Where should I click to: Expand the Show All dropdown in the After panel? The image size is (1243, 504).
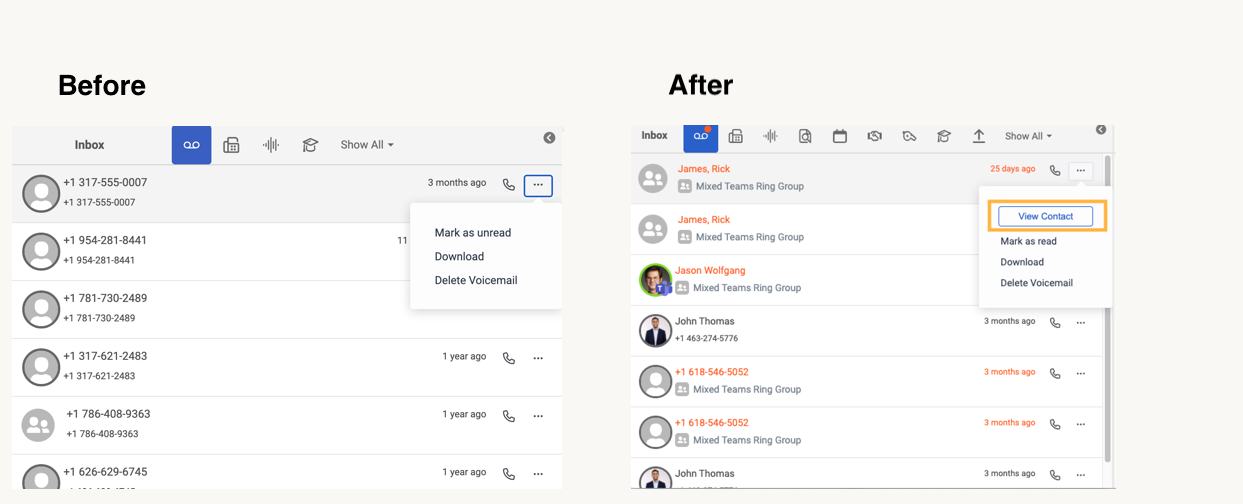[x=1028, y=136]
